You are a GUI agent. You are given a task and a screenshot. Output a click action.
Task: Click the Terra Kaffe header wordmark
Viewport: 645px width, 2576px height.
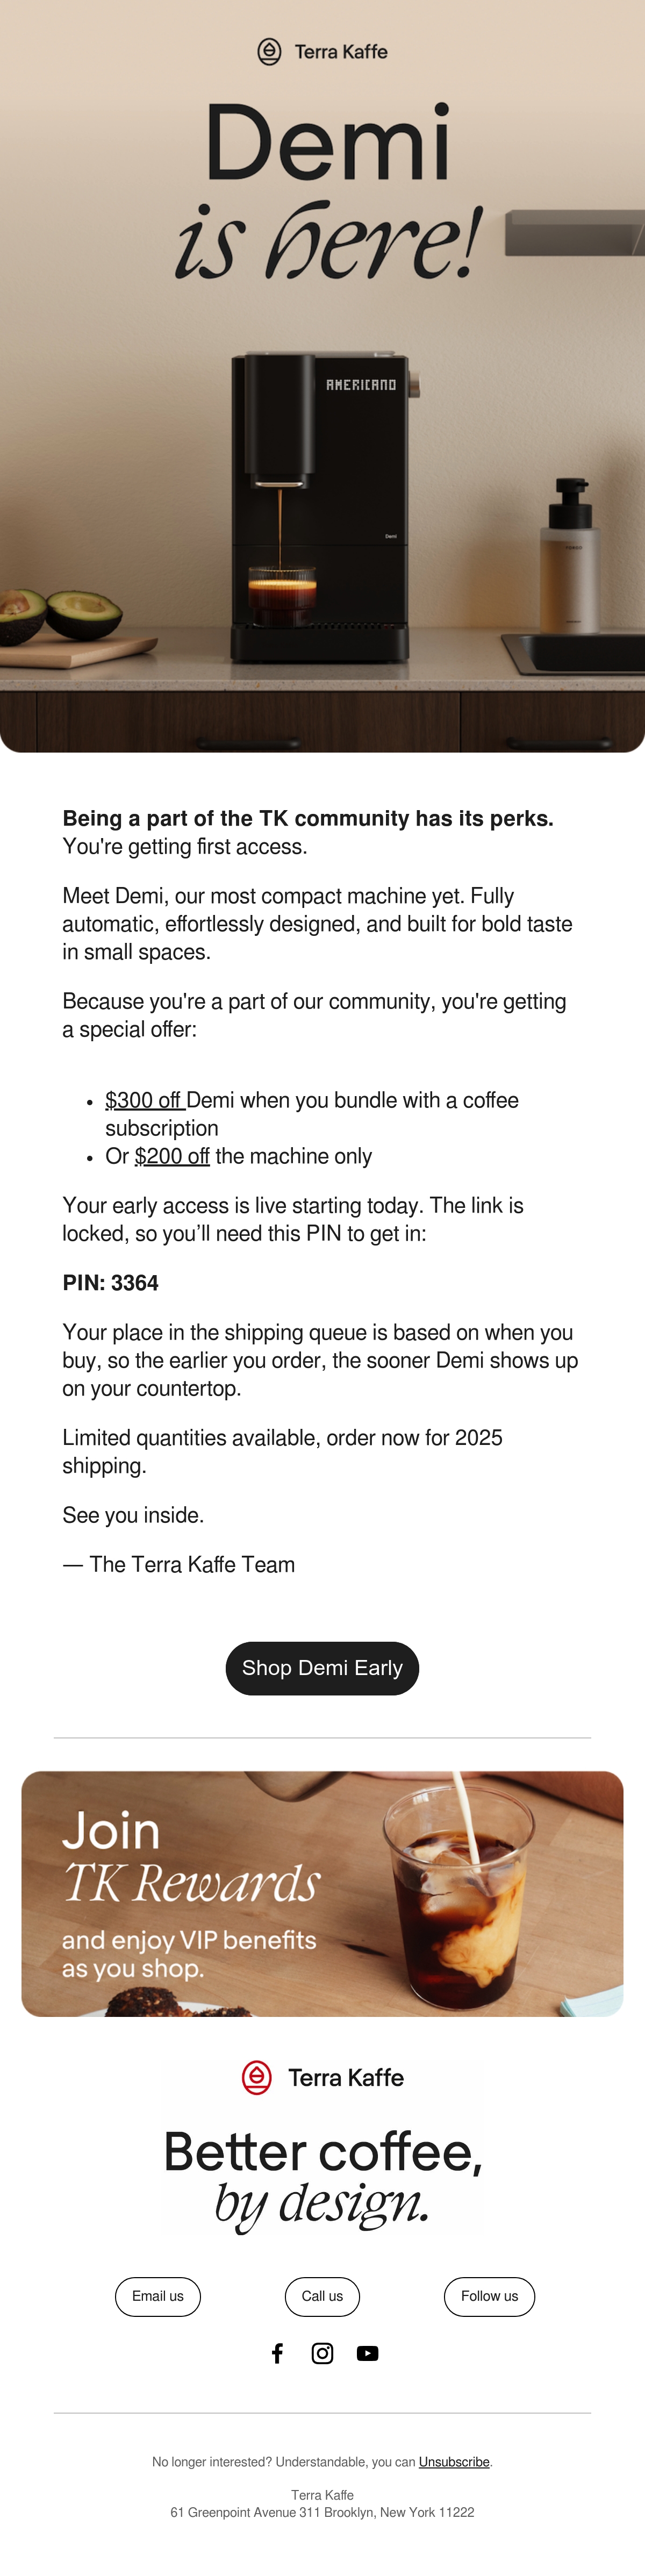tap(341, 52)
